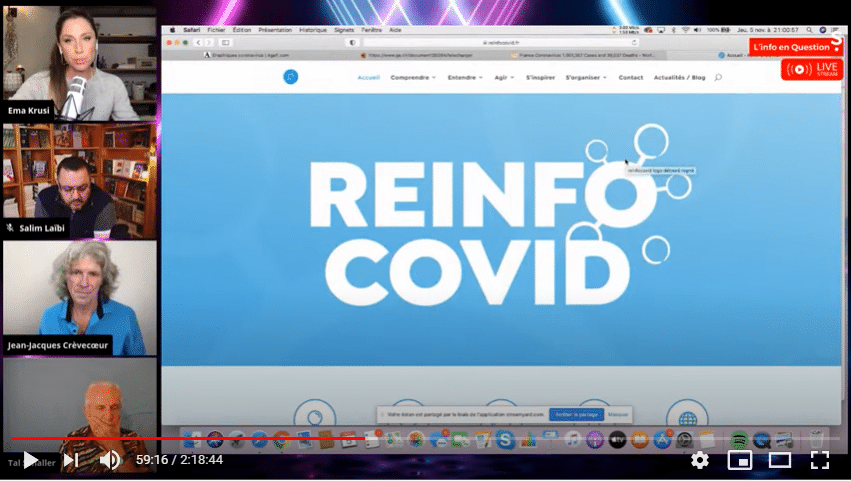Screen dimensions: 851x481
Task: Click the privacy shield icon beside the address bar
Action: 353,42
